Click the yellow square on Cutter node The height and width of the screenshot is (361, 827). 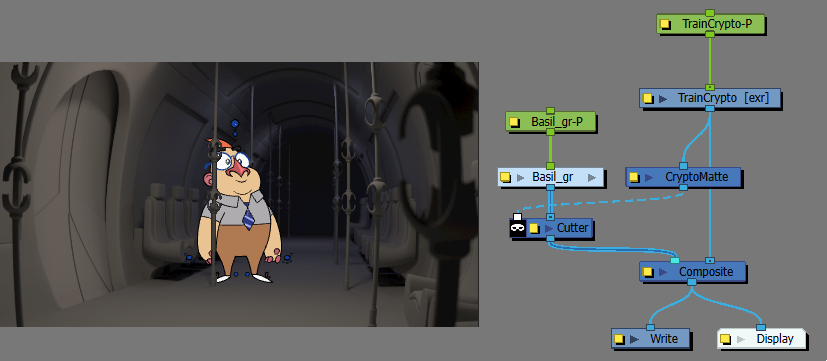click(x=534, y=229)
